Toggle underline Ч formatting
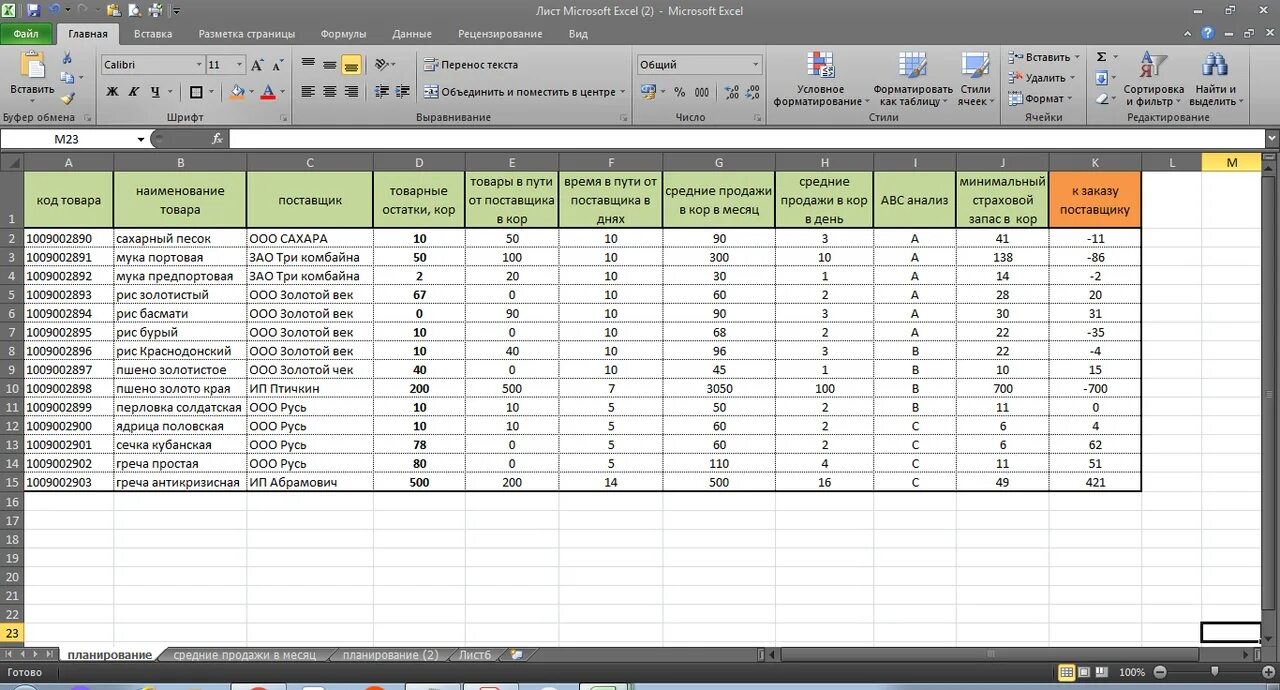Viewport: 1280px width, 690px height. click(x=155, y=92)
